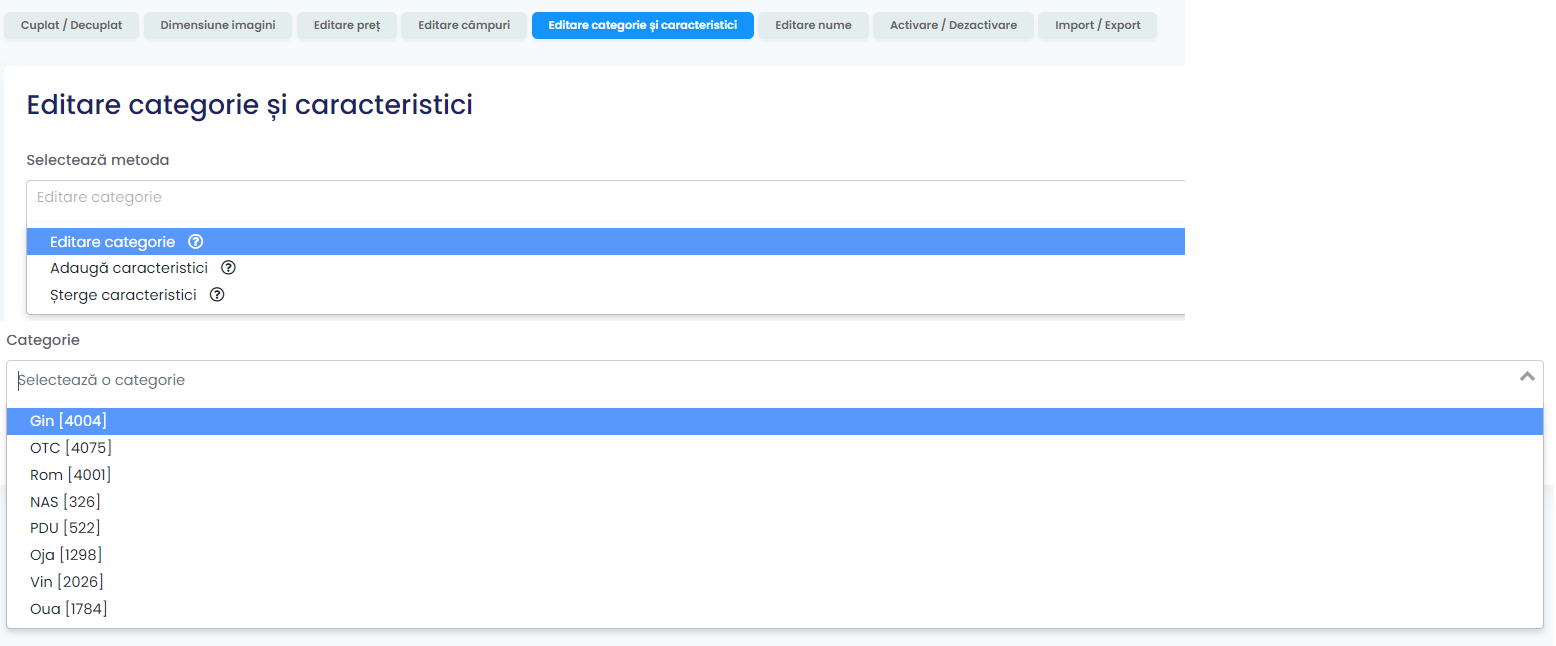The height and width of the screenshot is (646, 1556).
Task: Open the Editare câmpuri tab
Action: coord(464,25)
